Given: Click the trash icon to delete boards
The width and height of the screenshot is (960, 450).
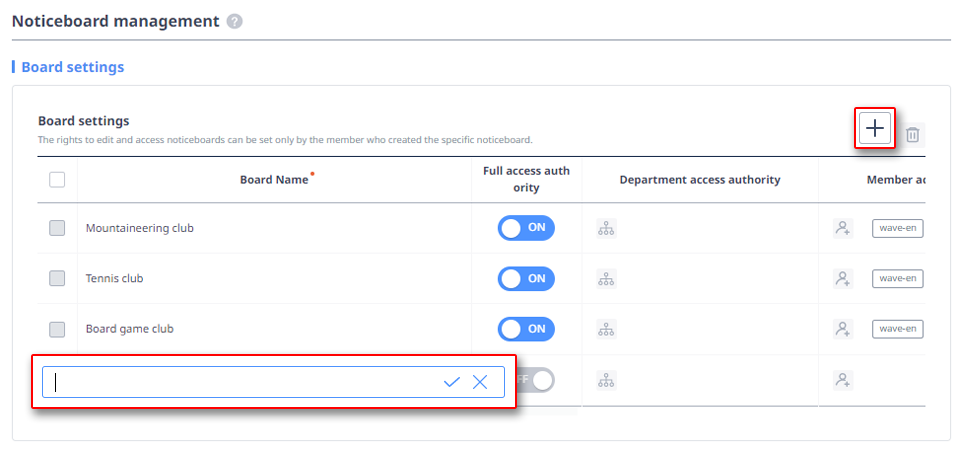Looking at the screenshot, I should click(x=912, y=134).
